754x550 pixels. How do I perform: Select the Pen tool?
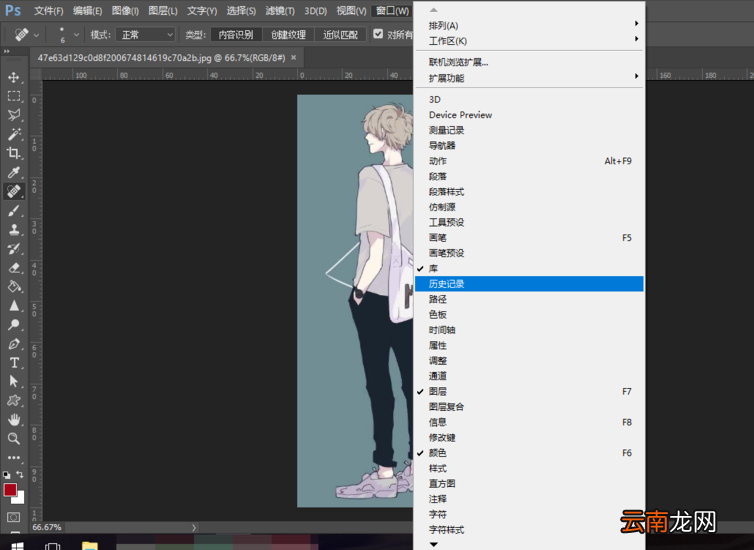13,344
